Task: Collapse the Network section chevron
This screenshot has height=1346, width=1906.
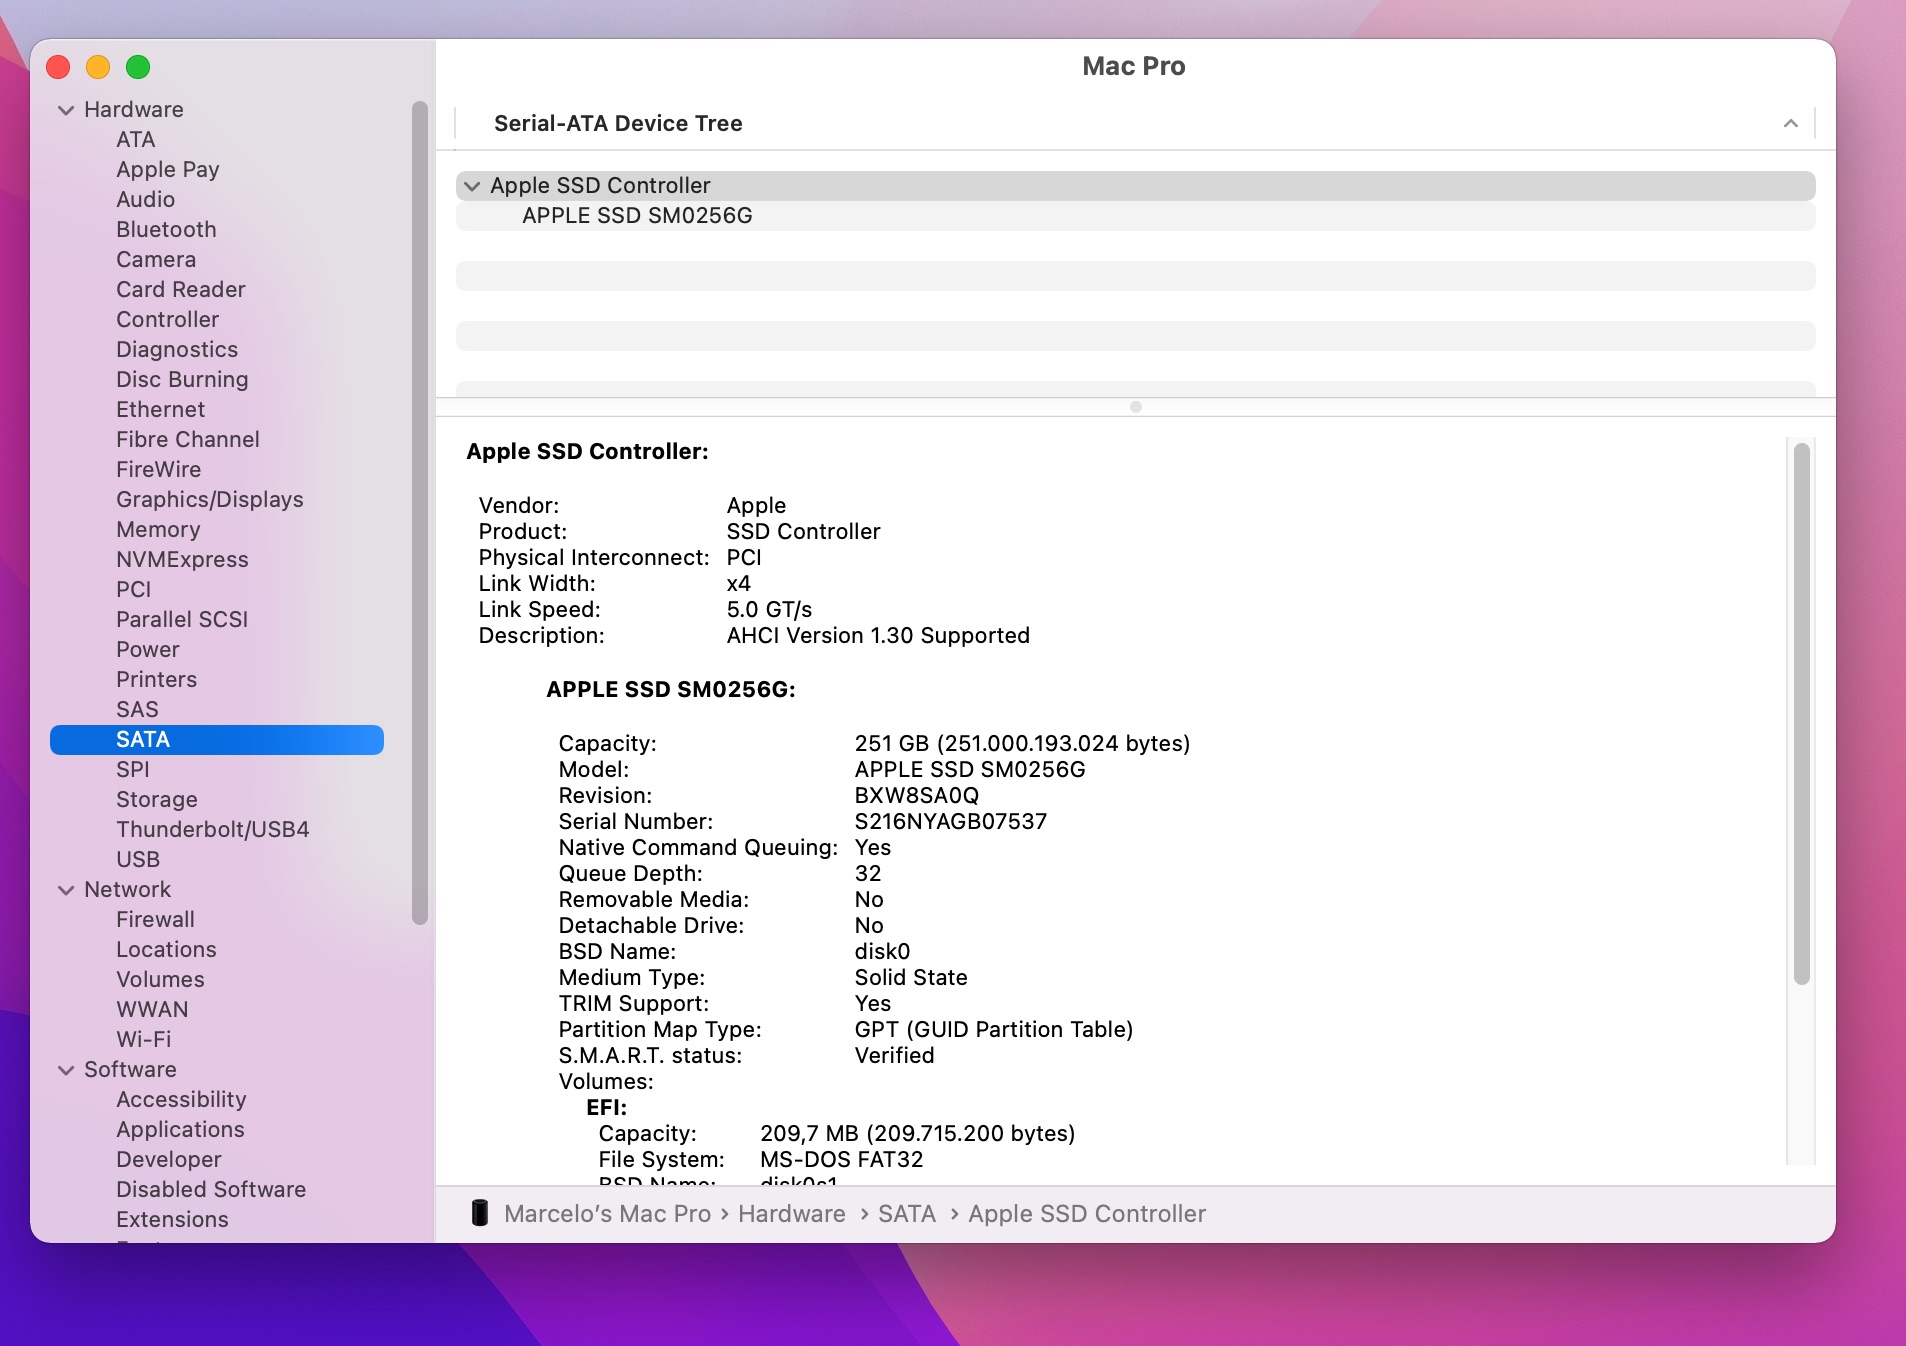Action: [x=66, y=890]
